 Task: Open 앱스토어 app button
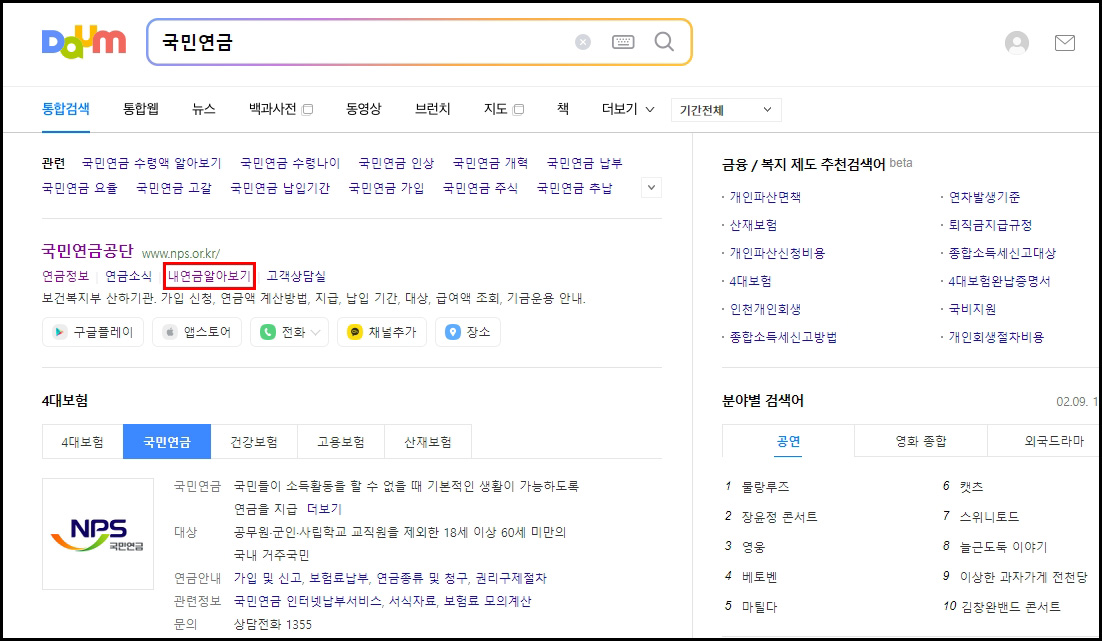click(197, 332)
